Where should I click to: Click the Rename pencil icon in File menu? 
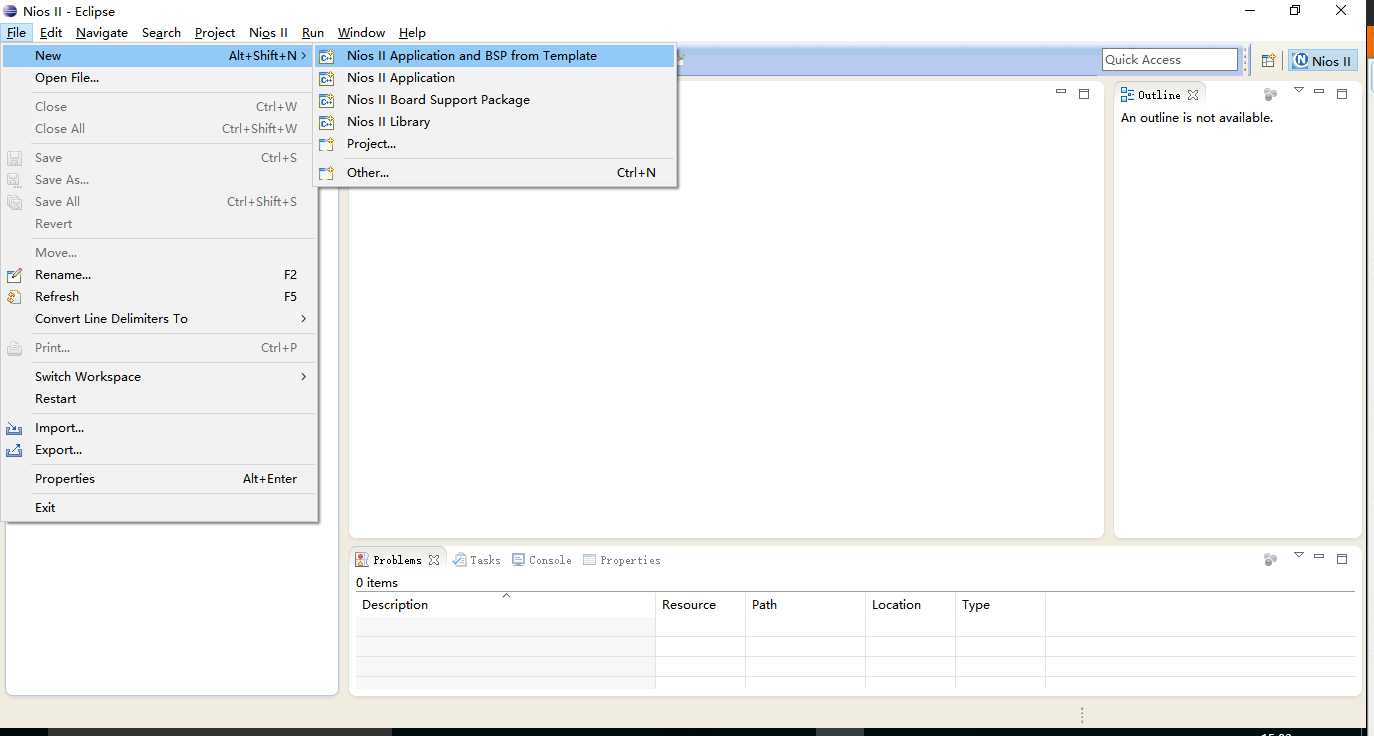(15, 275)
